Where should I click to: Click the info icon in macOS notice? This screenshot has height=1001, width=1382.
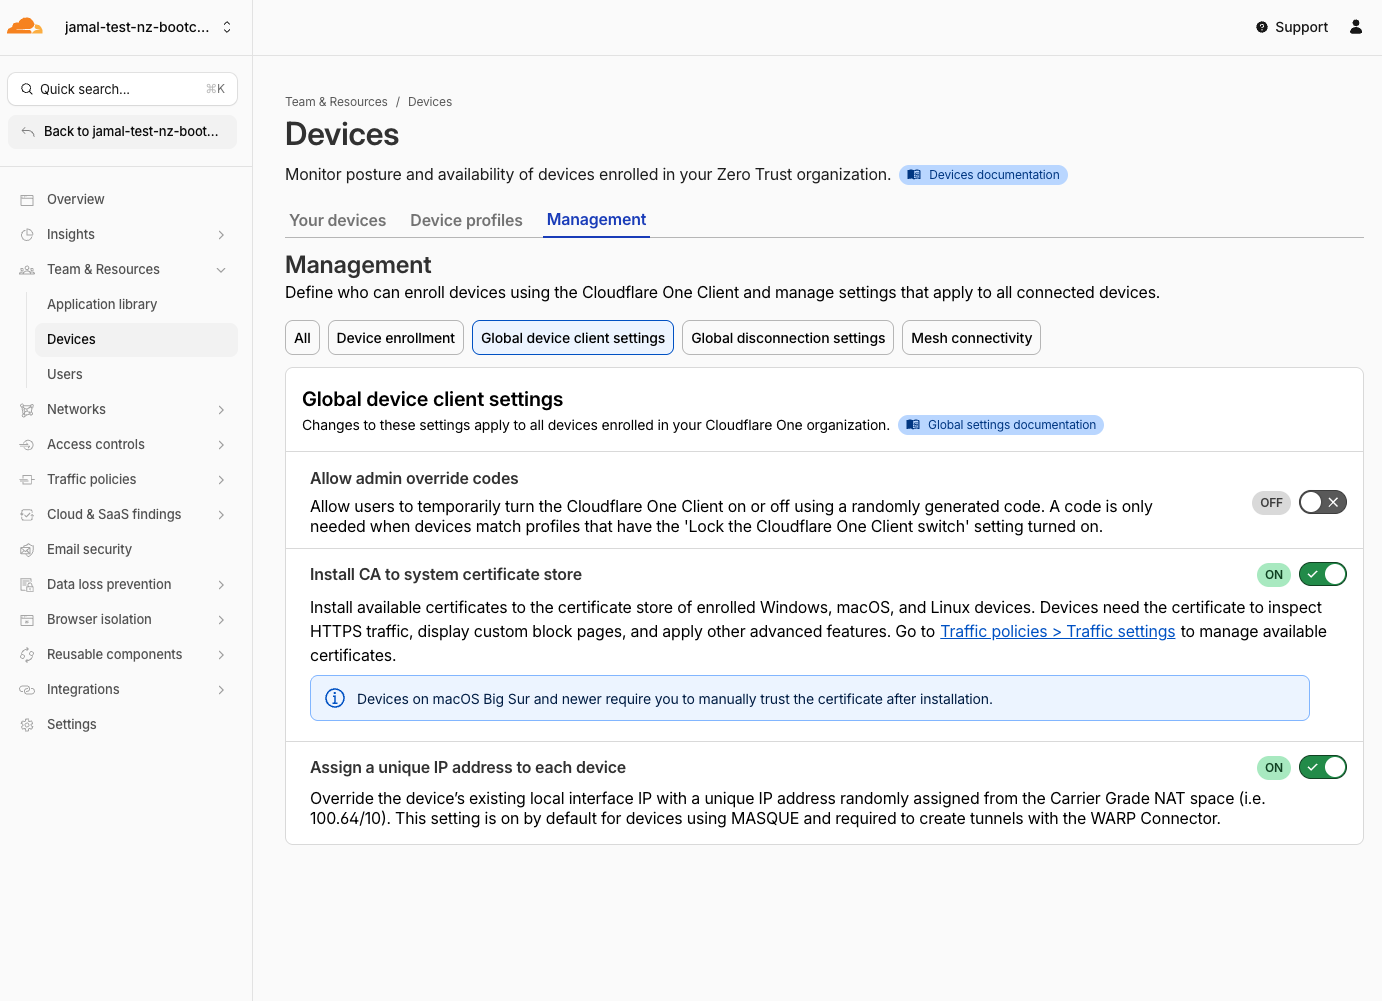click(335, 698)
